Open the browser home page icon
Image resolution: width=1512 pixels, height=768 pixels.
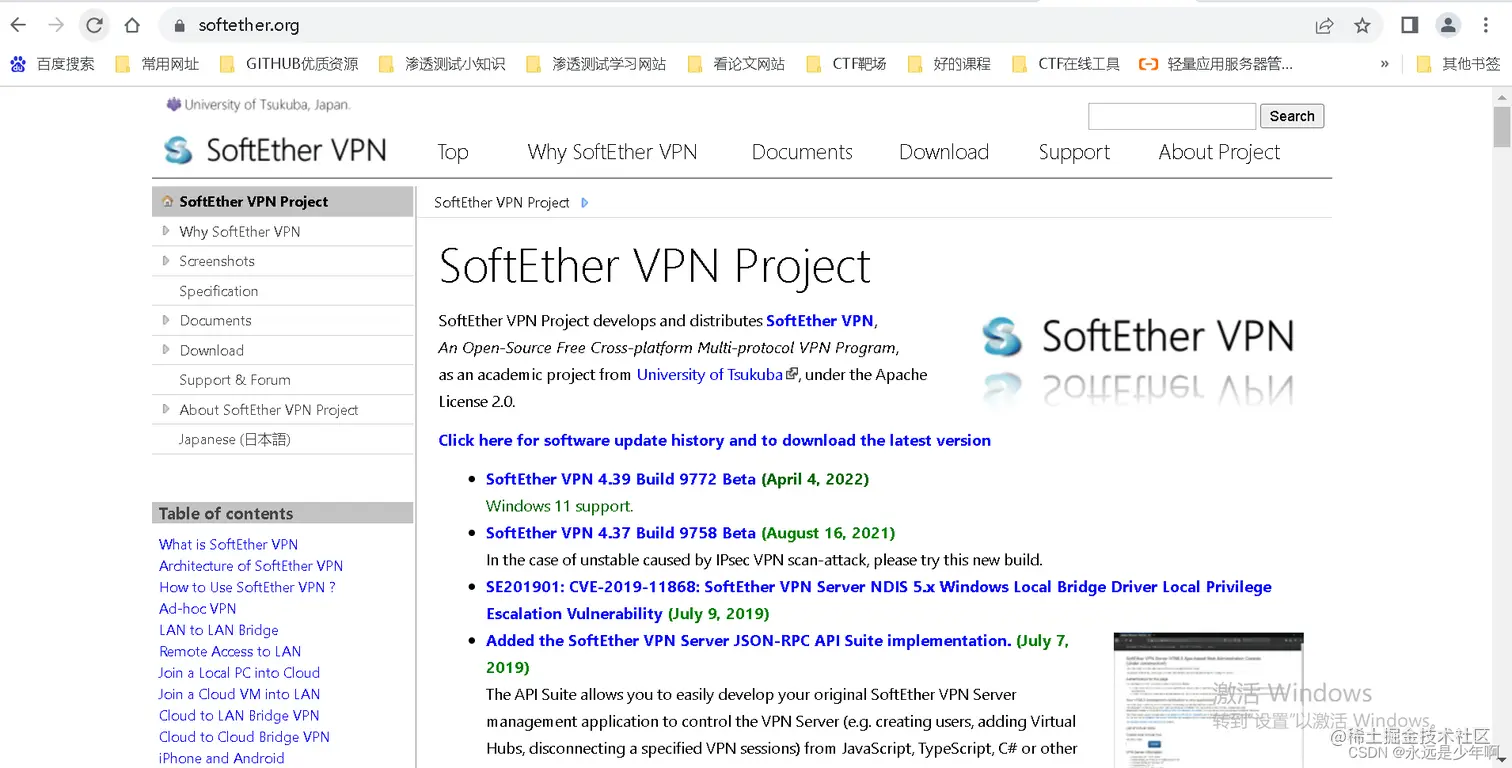[x=132, y=25]
